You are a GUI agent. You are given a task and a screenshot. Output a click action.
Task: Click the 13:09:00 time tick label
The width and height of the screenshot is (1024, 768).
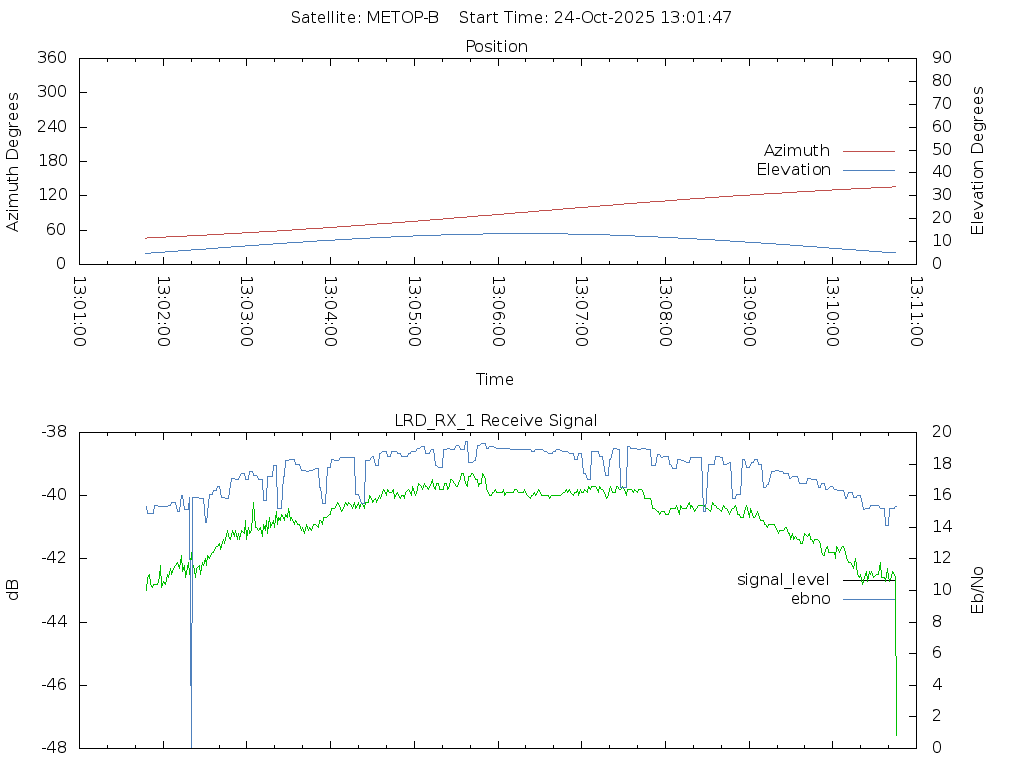[x=748, y=311]
